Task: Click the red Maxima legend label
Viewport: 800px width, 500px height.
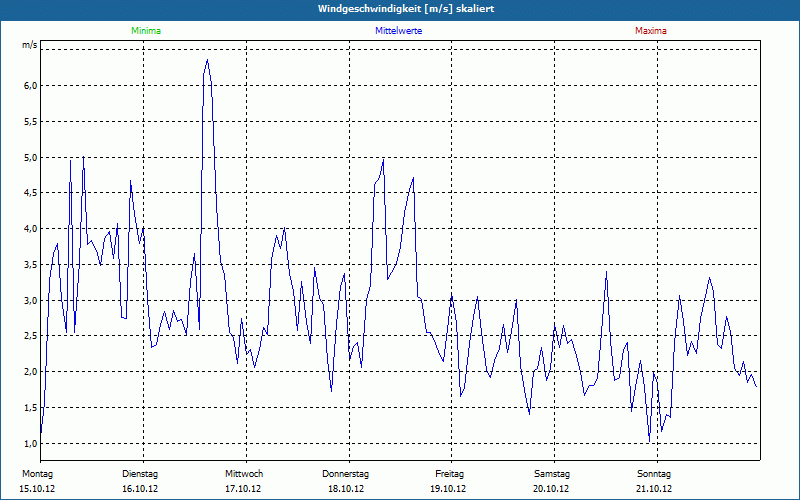Action: tap(651, 31)
